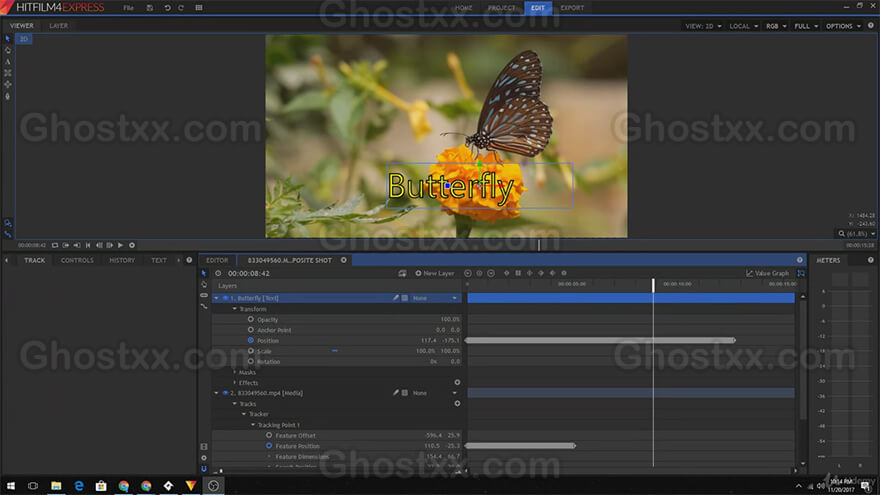Add an effect to Butterfly layer
Screen dimensions: 880x495
(x=457, y=382)
